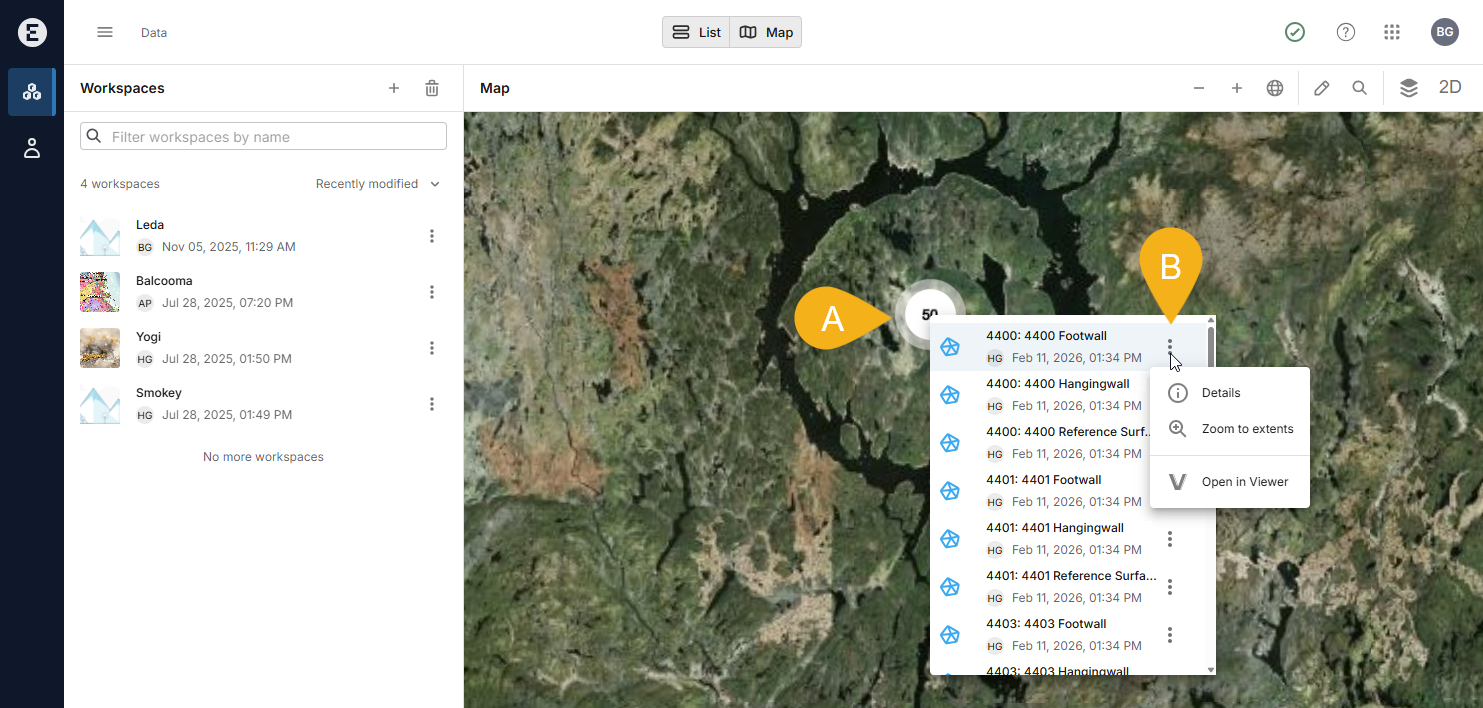
Task: Select Details in the context menu
Action: click(x=1220, y=393)
